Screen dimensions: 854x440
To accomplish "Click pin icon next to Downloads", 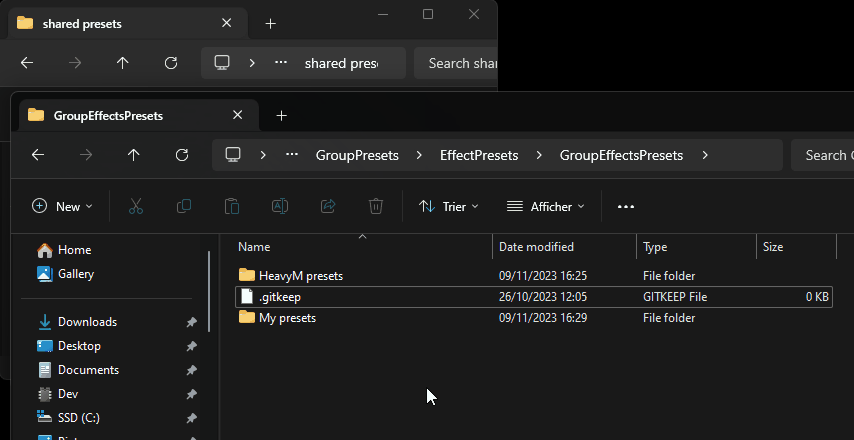I will (191, 322).
